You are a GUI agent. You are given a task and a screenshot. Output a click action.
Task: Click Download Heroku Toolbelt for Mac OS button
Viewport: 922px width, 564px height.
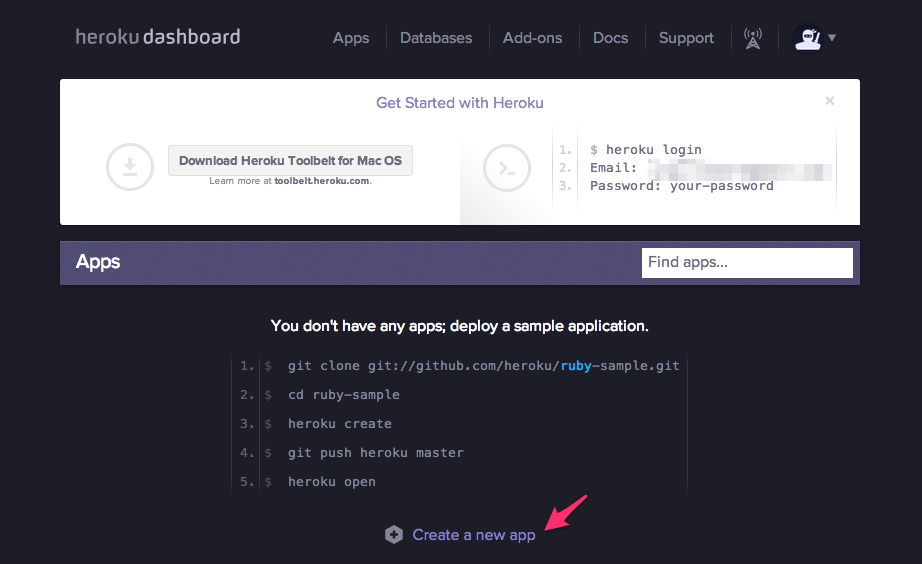[x=290, y=161]
